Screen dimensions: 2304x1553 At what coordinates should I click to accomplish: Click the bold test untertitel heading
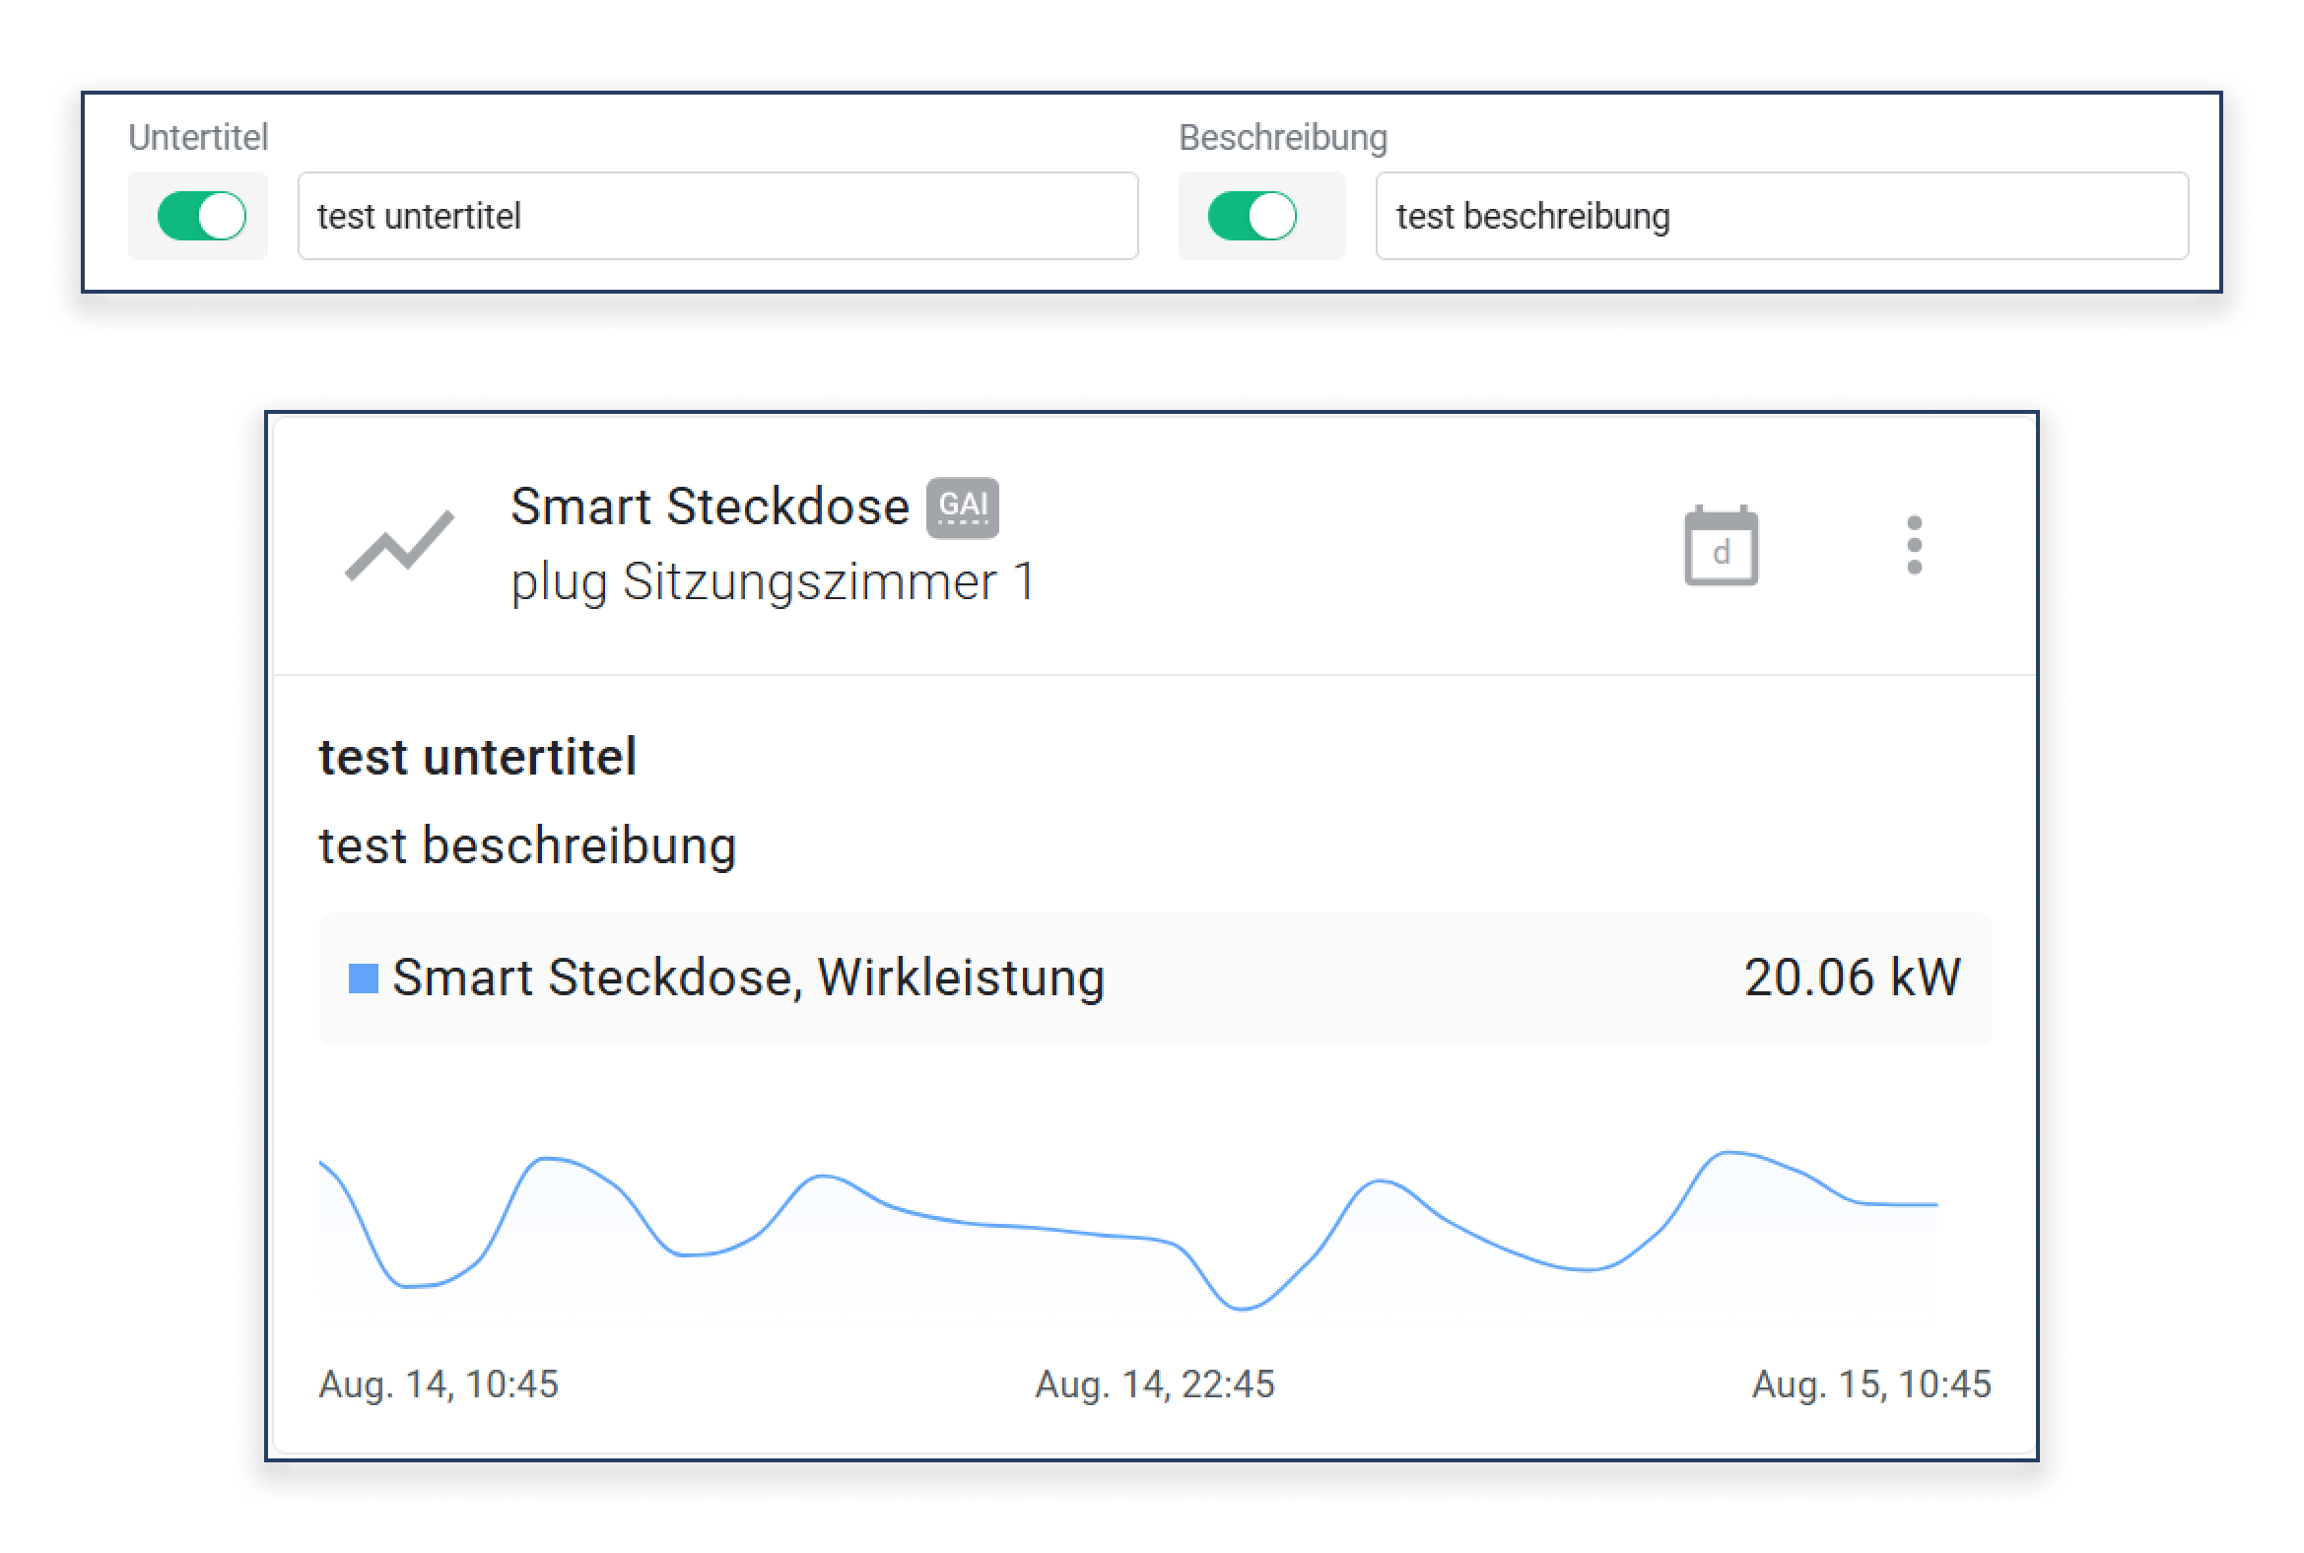477,757
